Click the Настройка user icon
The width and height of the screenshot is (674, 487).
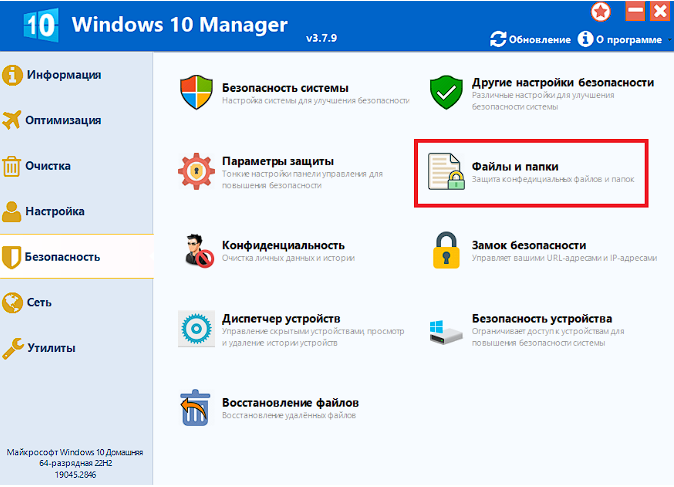tap(12, 211)
